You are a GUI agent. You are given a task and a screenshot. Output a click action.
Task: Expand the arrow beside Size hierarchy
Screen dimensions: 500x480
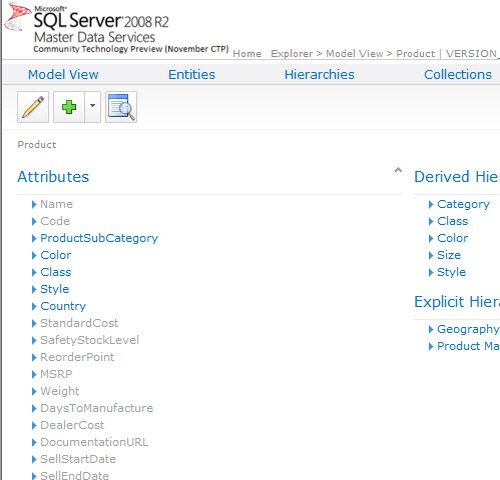[x=431, y=255]
